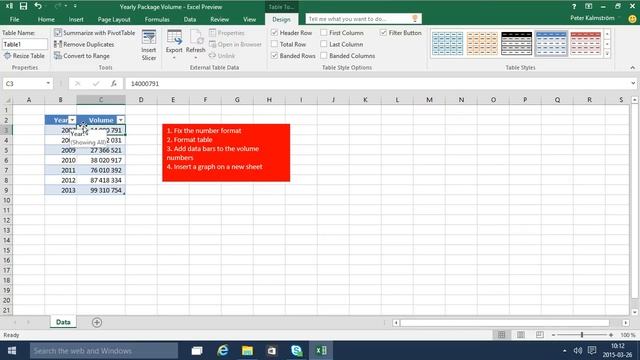The image size is (640, 360).
Task: Select the Data sheet tab
Action: click(x=63, y=322)
